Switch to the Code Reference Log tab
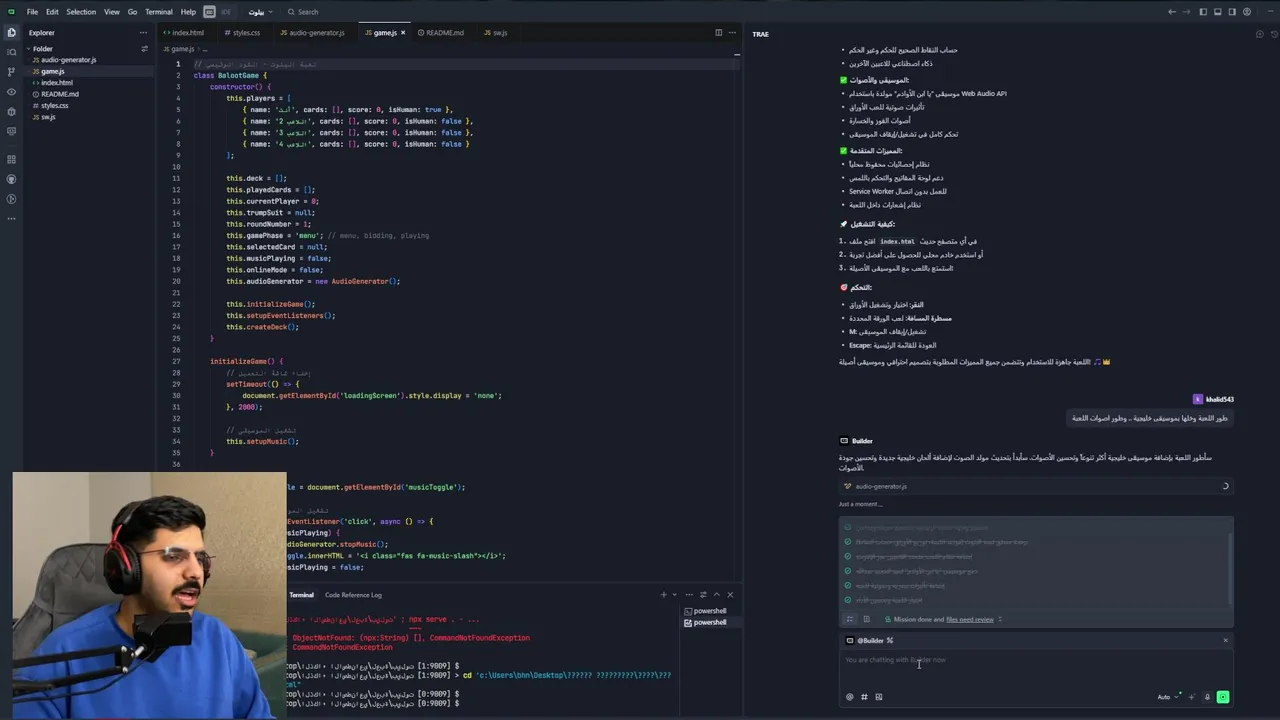 (353, 595)
